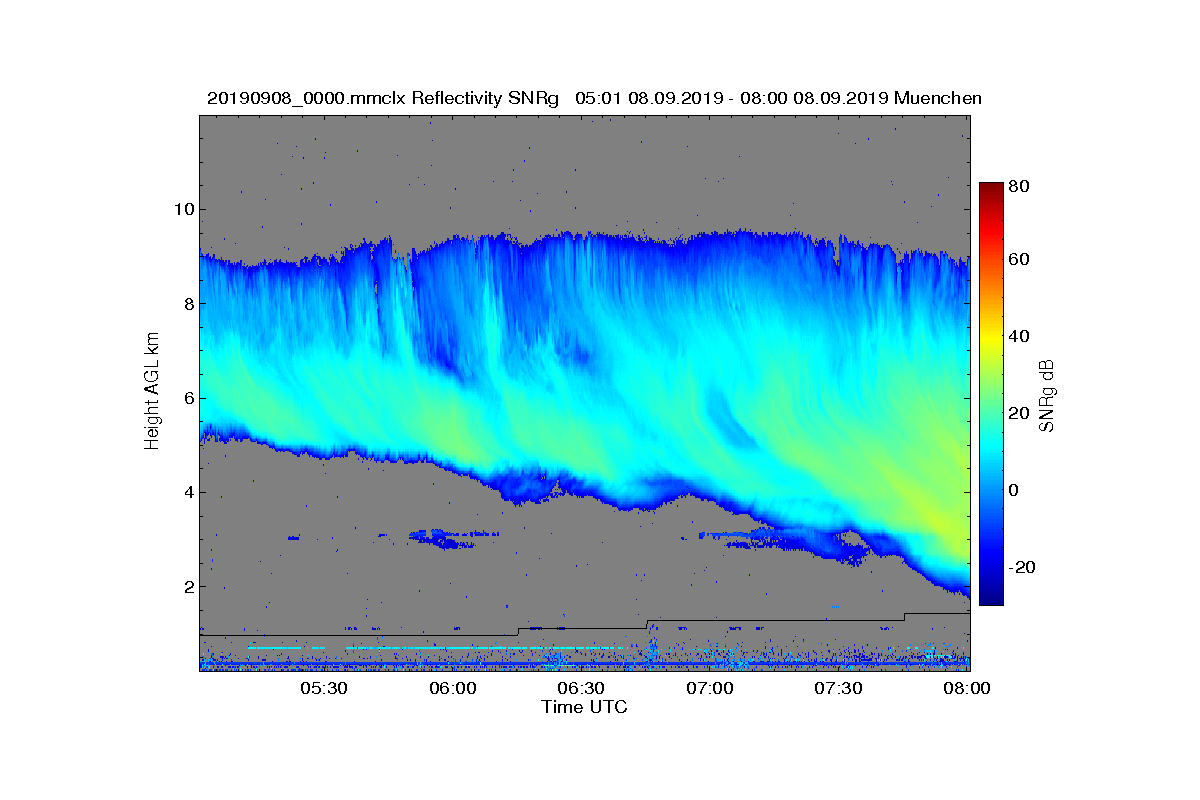The image size is (1200, 800).
Task: Click the 05:30 time tick label
Action: pos(324,688)
